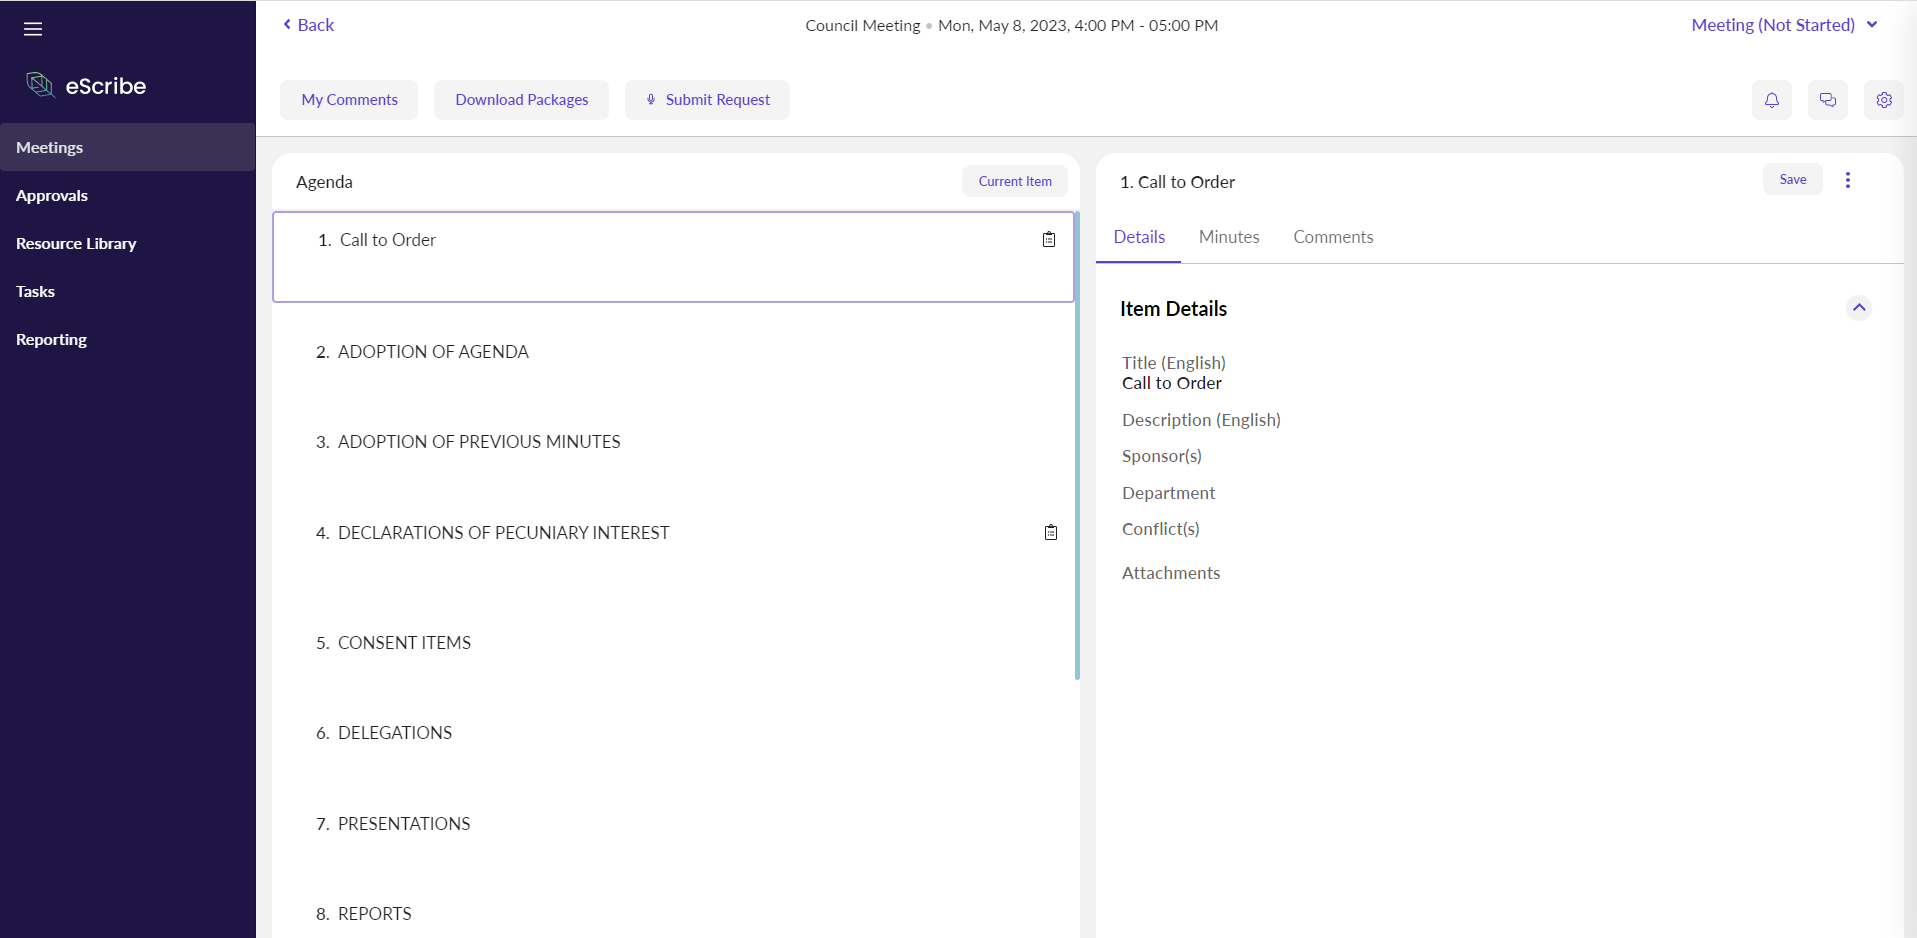Select agenda item 5 Consent Items

[x=404, y=643]
